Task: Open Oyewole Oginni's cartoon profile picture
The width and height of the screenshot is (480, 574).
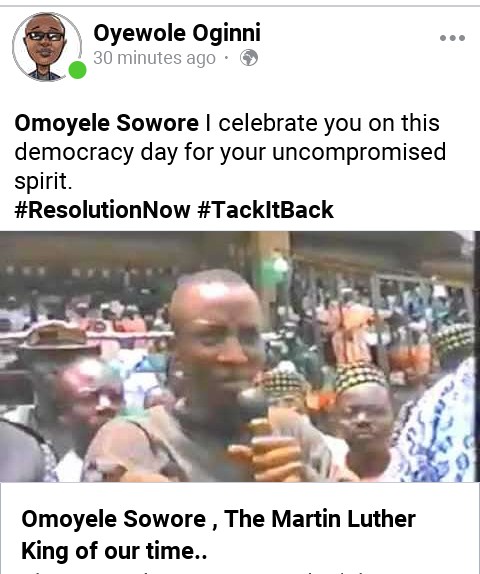Action: pos(46,47)
